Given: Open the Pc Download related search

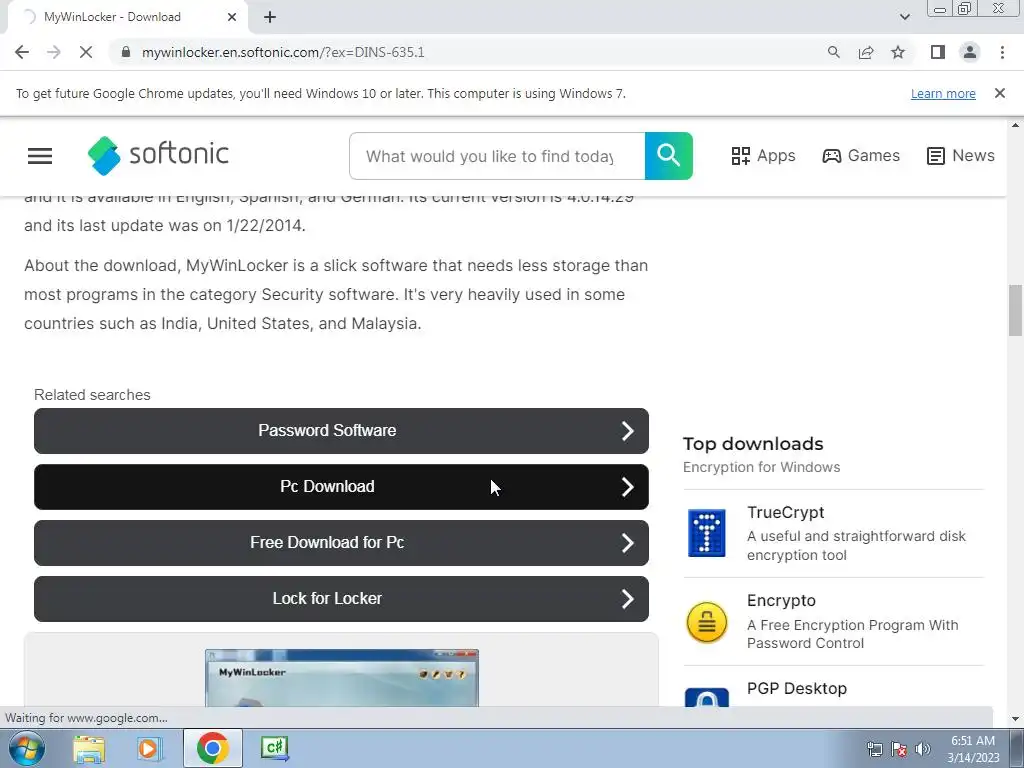Looking at the screenshot, I should pos(341,487).
